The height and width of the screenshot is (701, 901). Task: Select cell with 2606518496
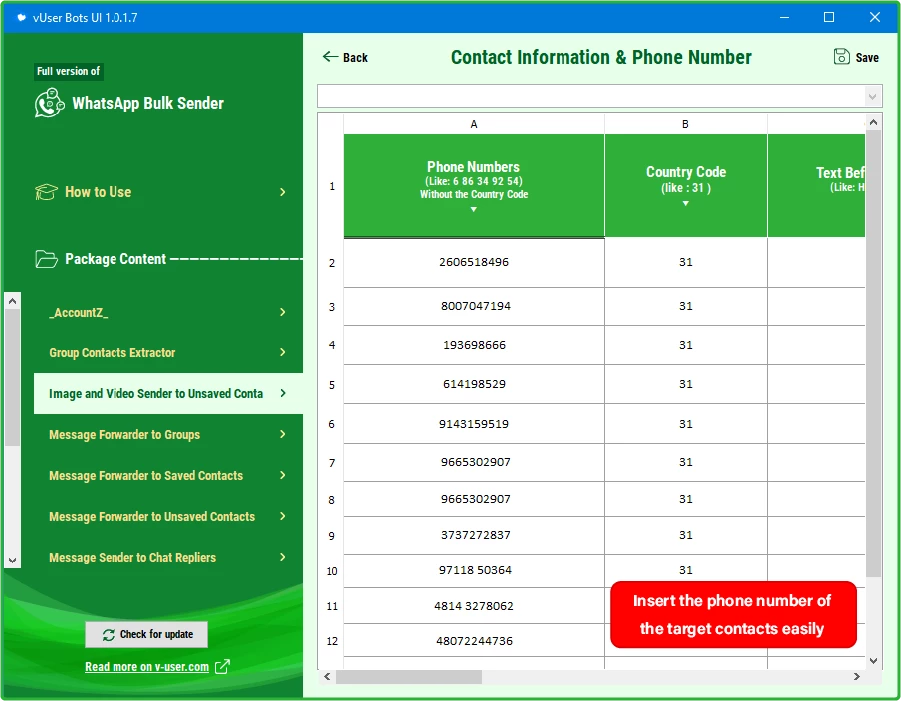pyautogui.click(x=474, y=262)
